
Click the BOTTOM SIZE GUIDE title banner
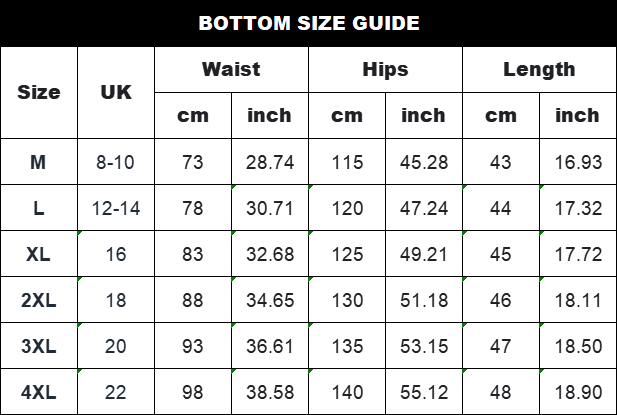(308, 23)
